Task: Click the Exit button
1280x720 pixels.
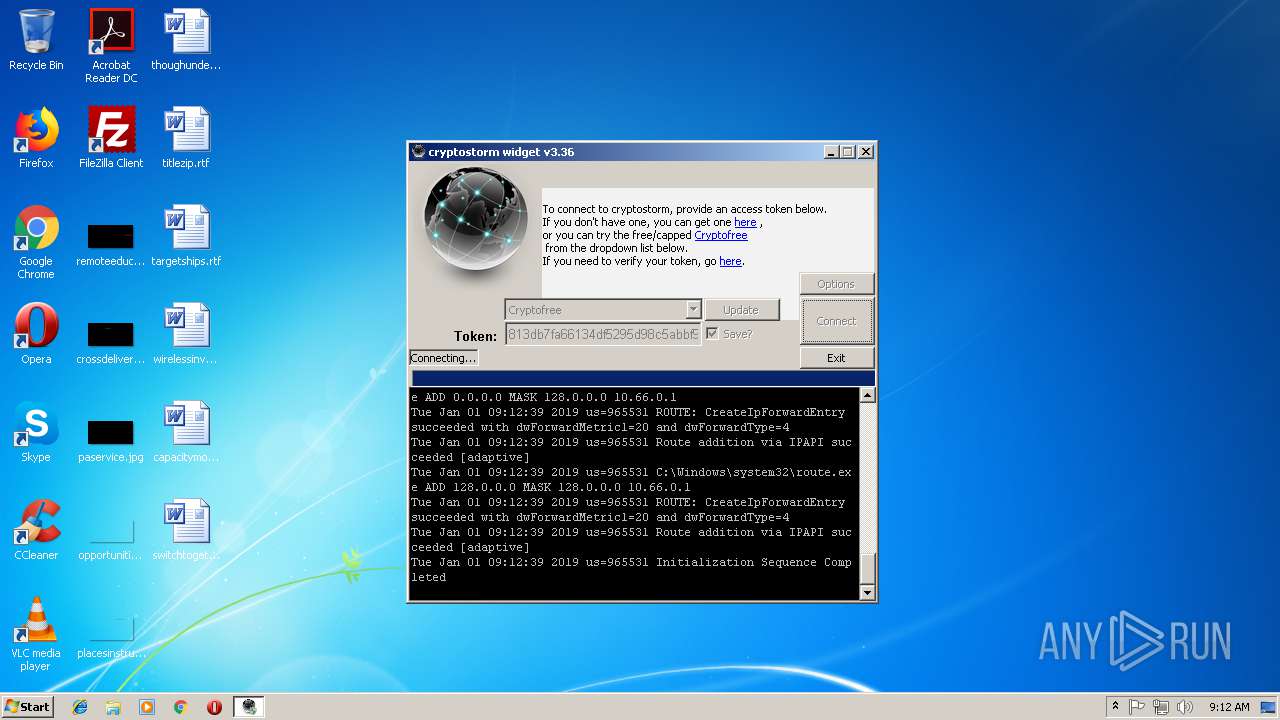Action: [x=836, y=358]
